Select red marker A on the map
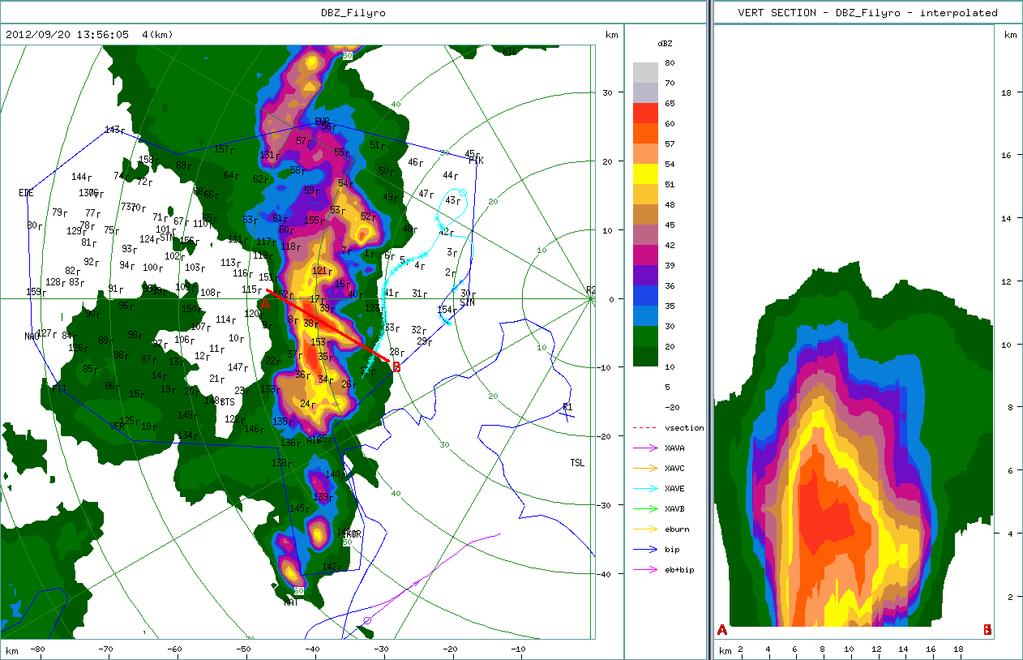The width and height of the screenshot is (1023, 660). [265, 304]
